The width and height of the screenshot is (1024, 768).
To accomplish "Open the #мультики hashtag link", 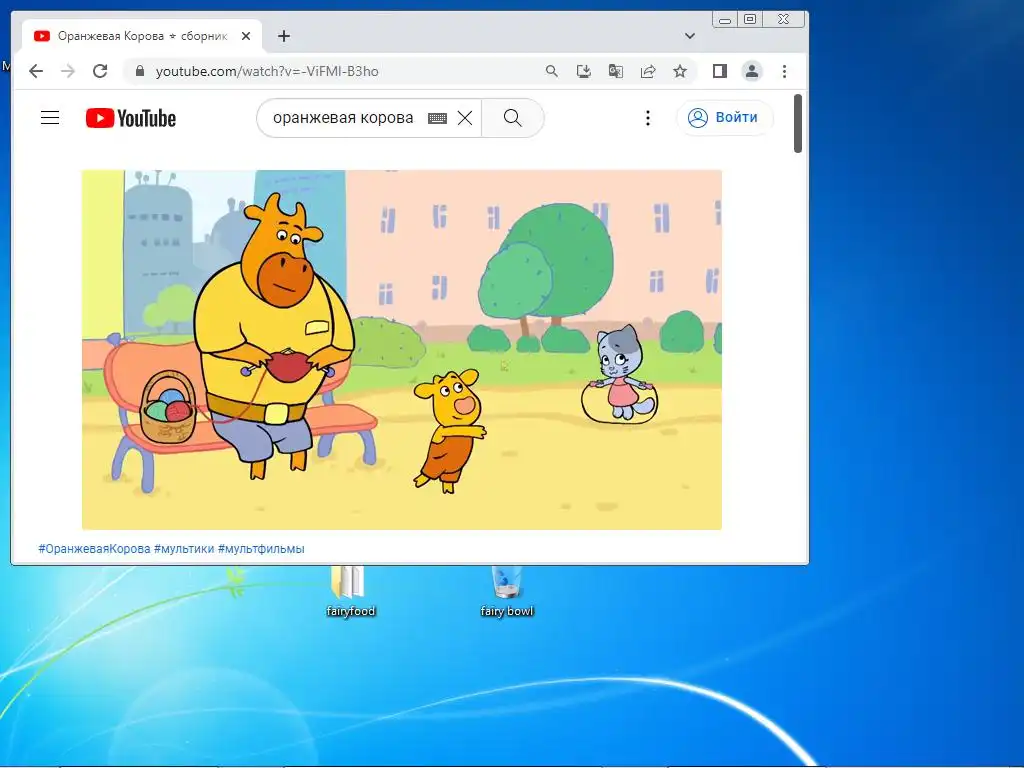I will pos(184,549).
